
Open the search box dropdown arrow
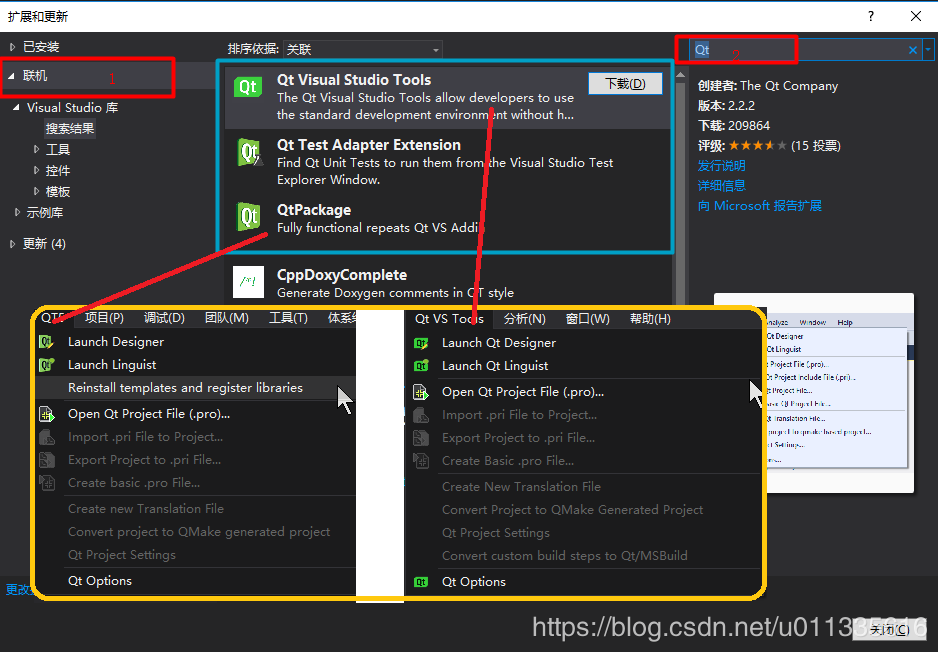[x=928, y=50]
